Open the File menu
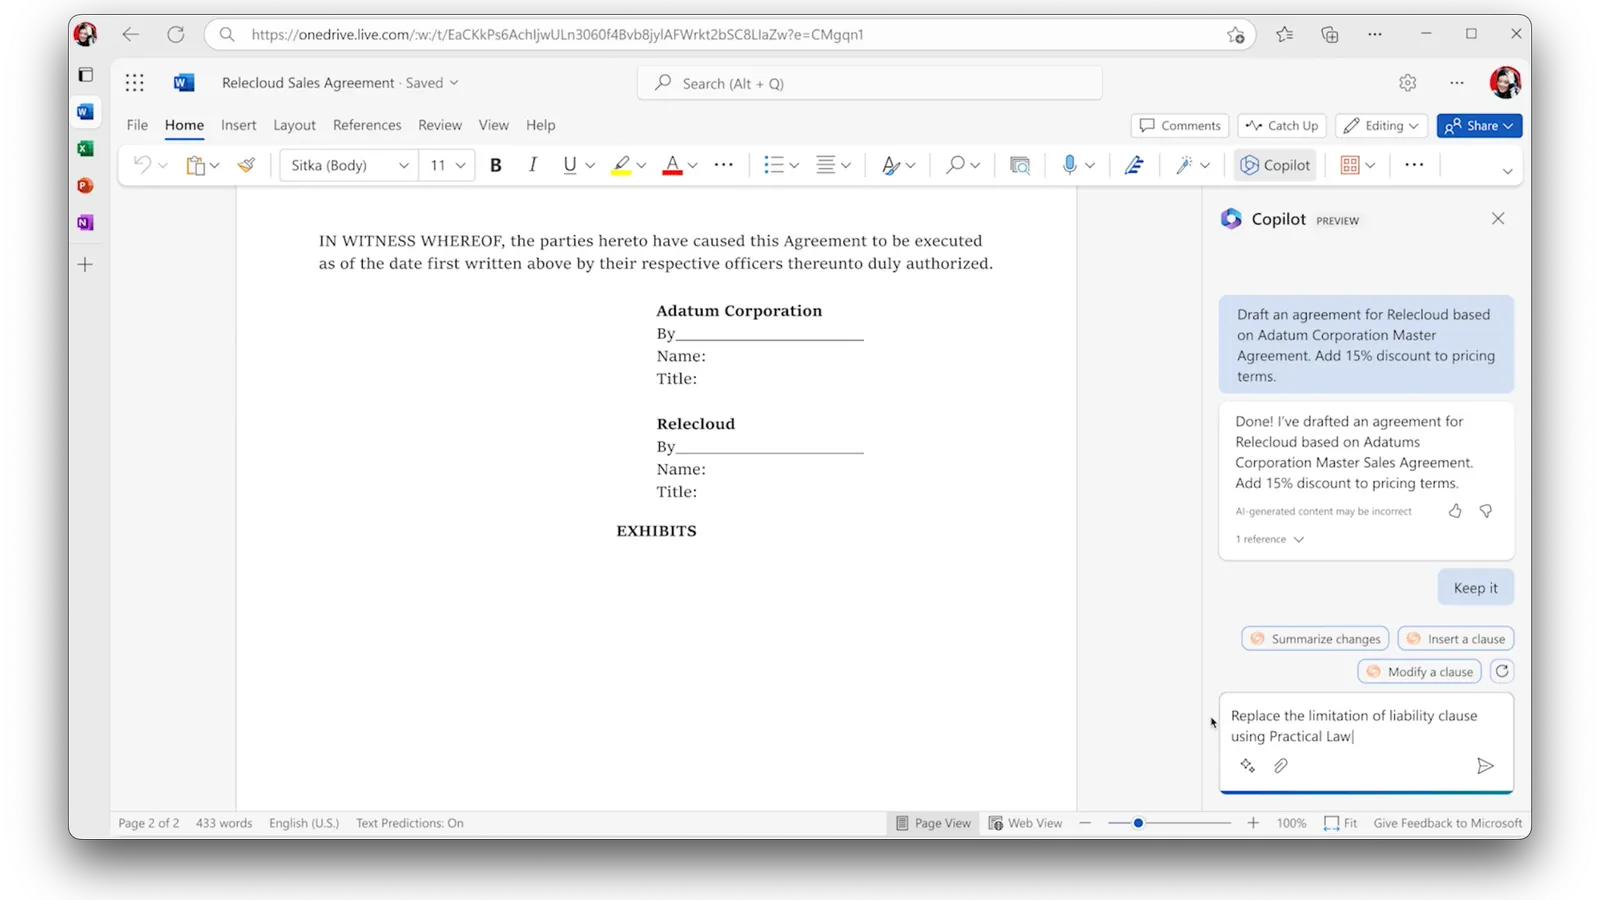Screen dimensions: 1600x900 [x=137, y=125]
